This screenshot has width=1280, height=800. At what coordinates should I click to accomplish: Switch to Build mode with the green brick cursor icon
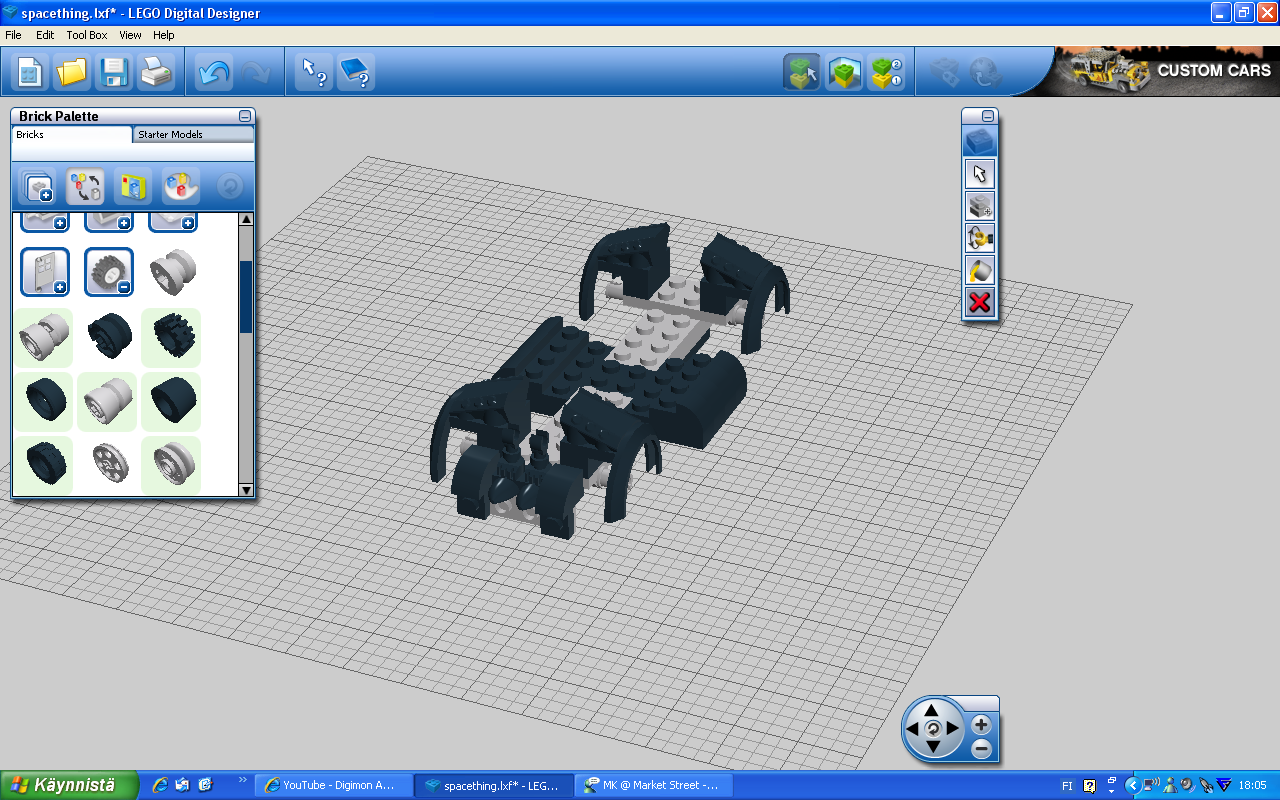[x=802, y=72]
